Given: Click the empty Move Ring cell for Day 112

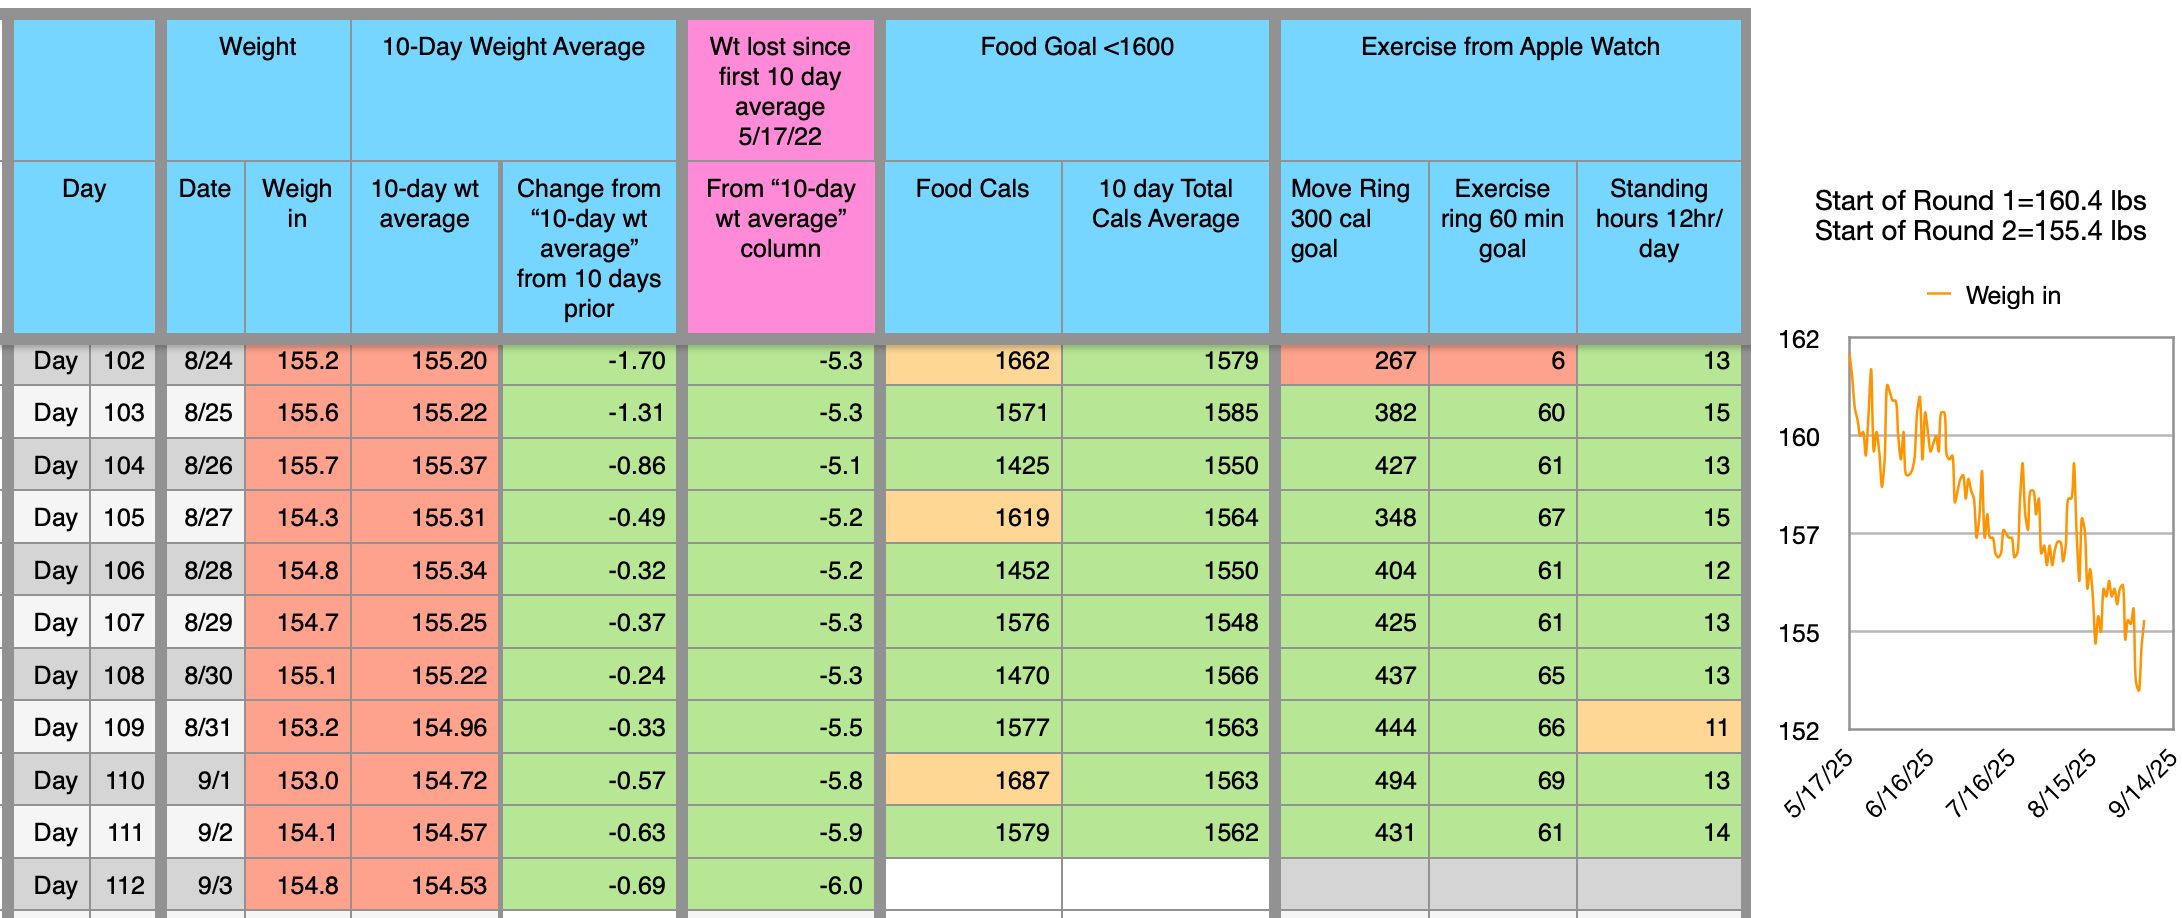Looking at the screenshot, I should click(x=1354, y=884).
